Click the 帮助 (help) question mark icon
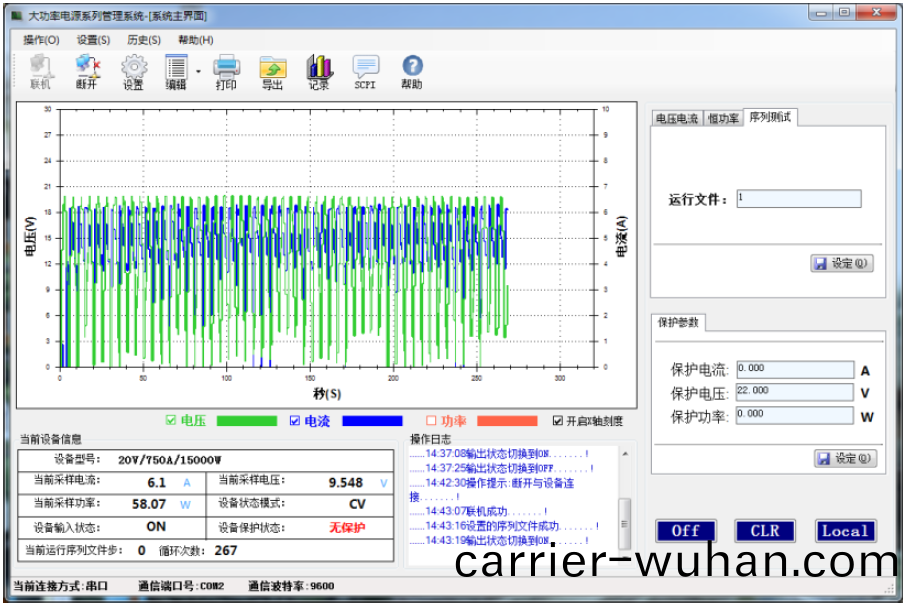Screen dimensions: 906x606 pos(412,72)
